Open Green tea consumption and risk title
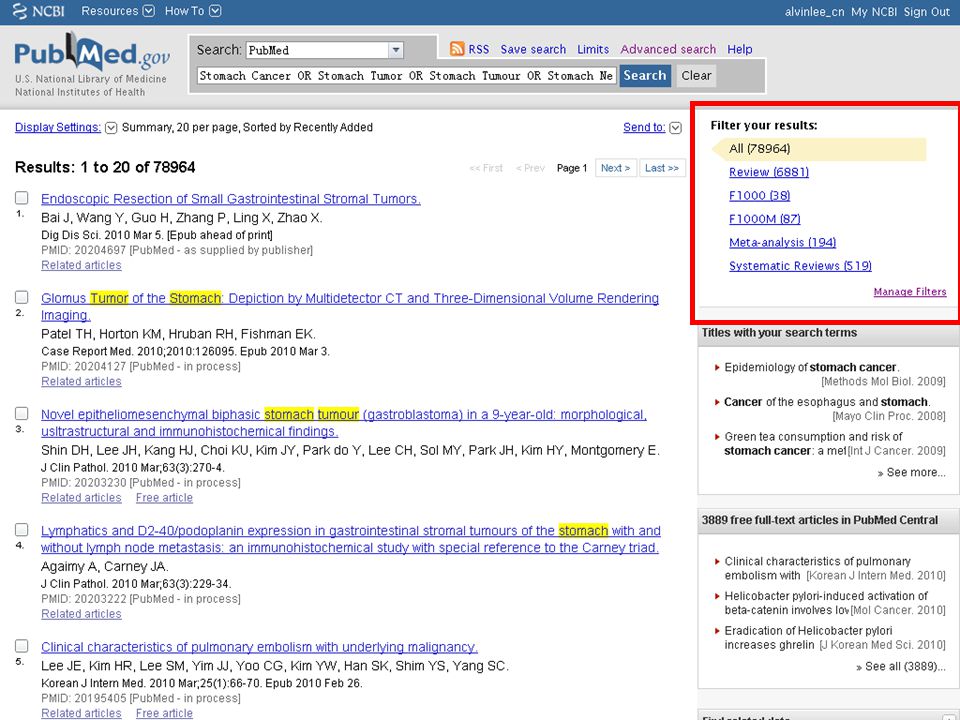This screenshot has width=960, height=720. (814, 444)
